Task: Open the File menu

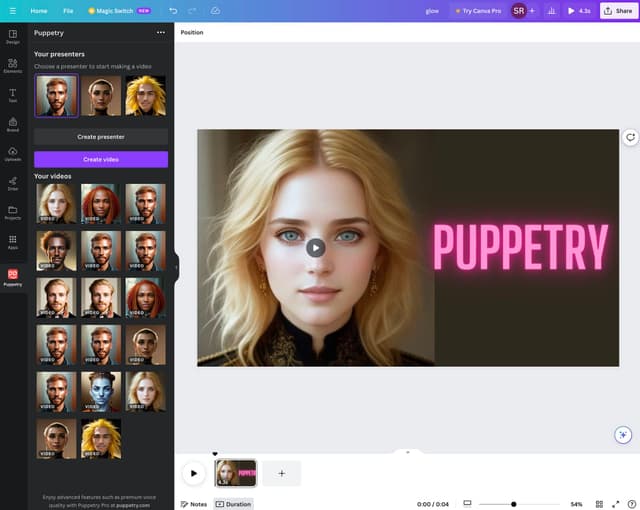Action: point(68,11)
